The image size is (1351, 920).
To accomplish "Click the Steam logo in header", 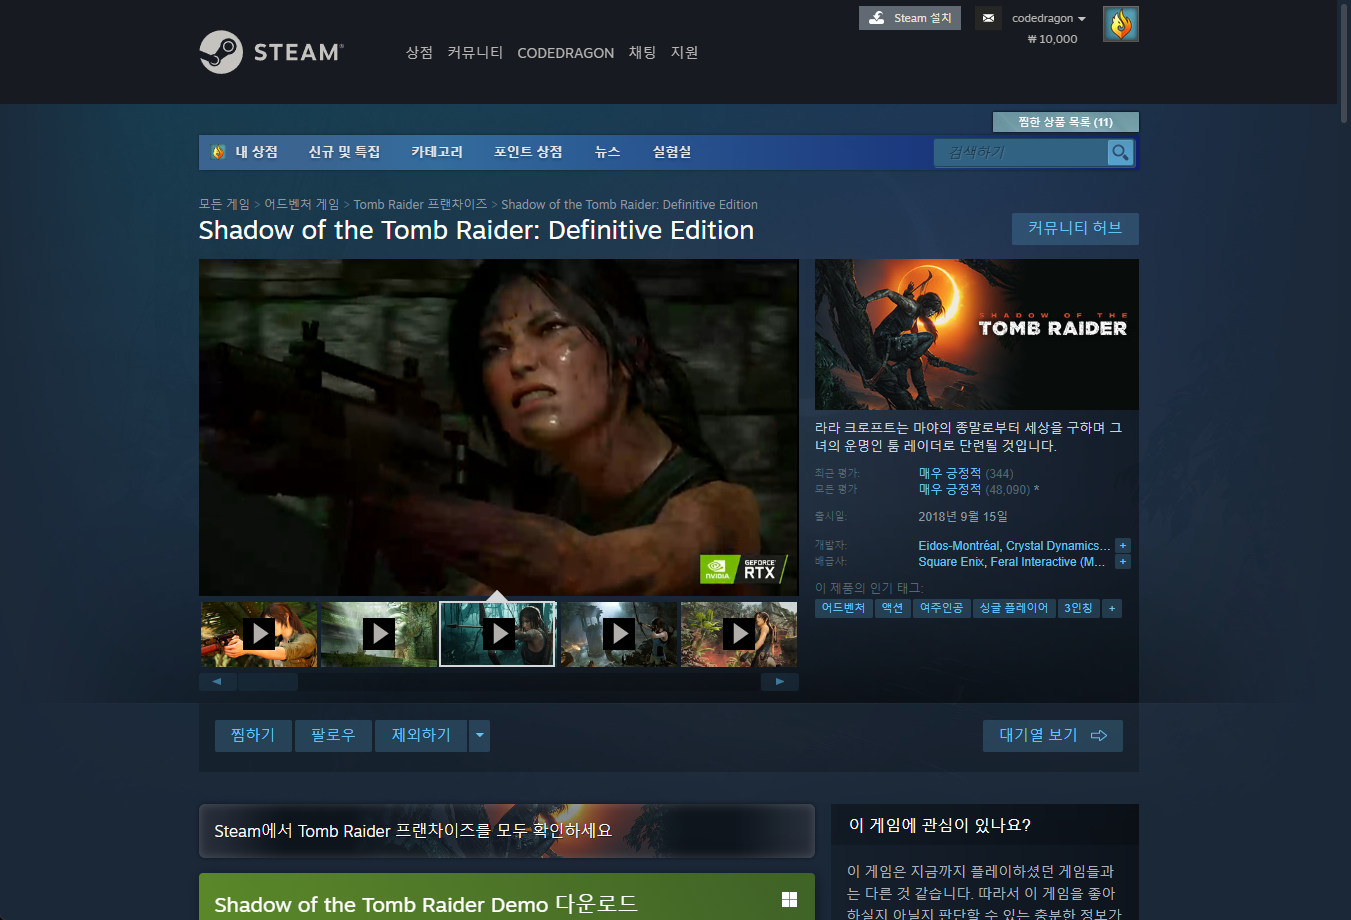I will click(271, 52).
